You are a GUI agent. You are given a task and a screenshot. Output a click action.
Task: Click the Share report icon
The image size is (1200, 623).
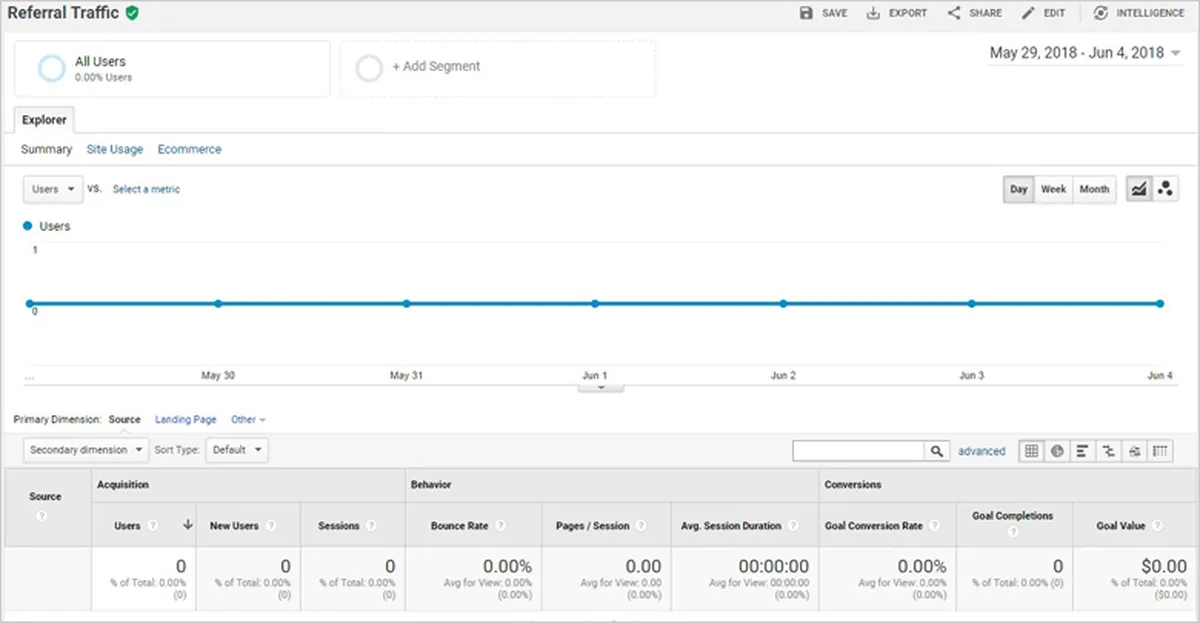(953, 13)
